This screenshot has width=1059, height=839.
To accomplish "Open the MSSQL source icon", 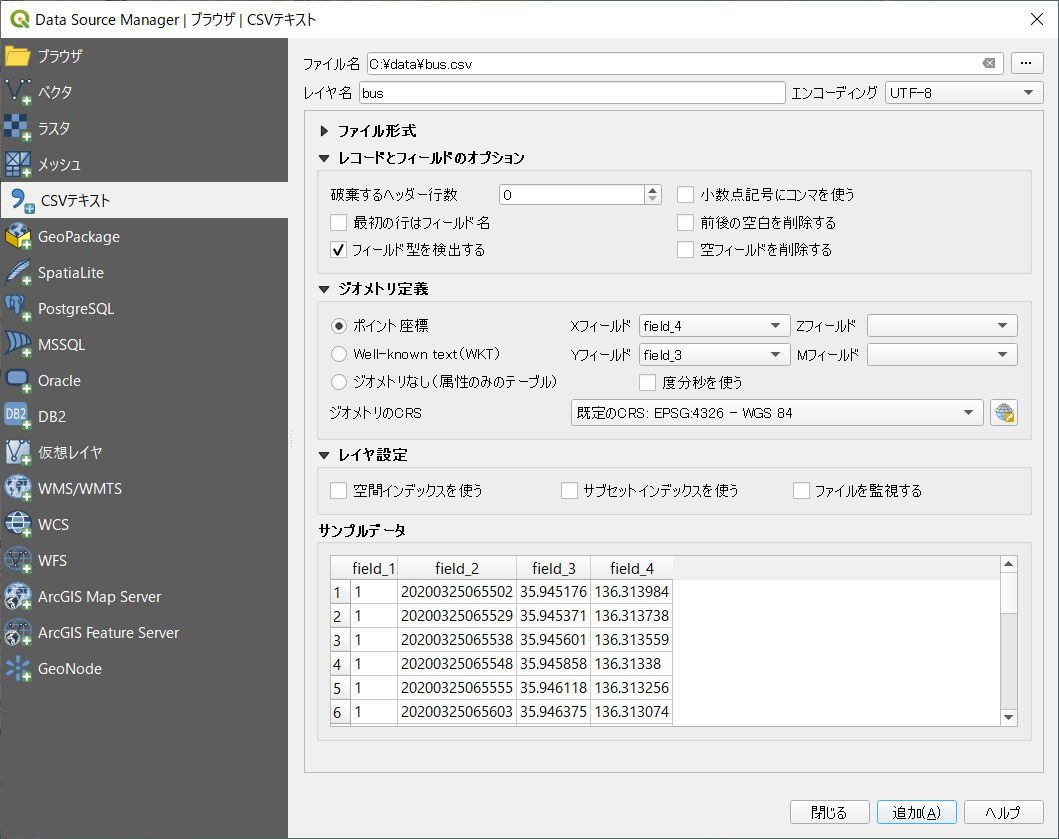I will click(x=18, y=345).
